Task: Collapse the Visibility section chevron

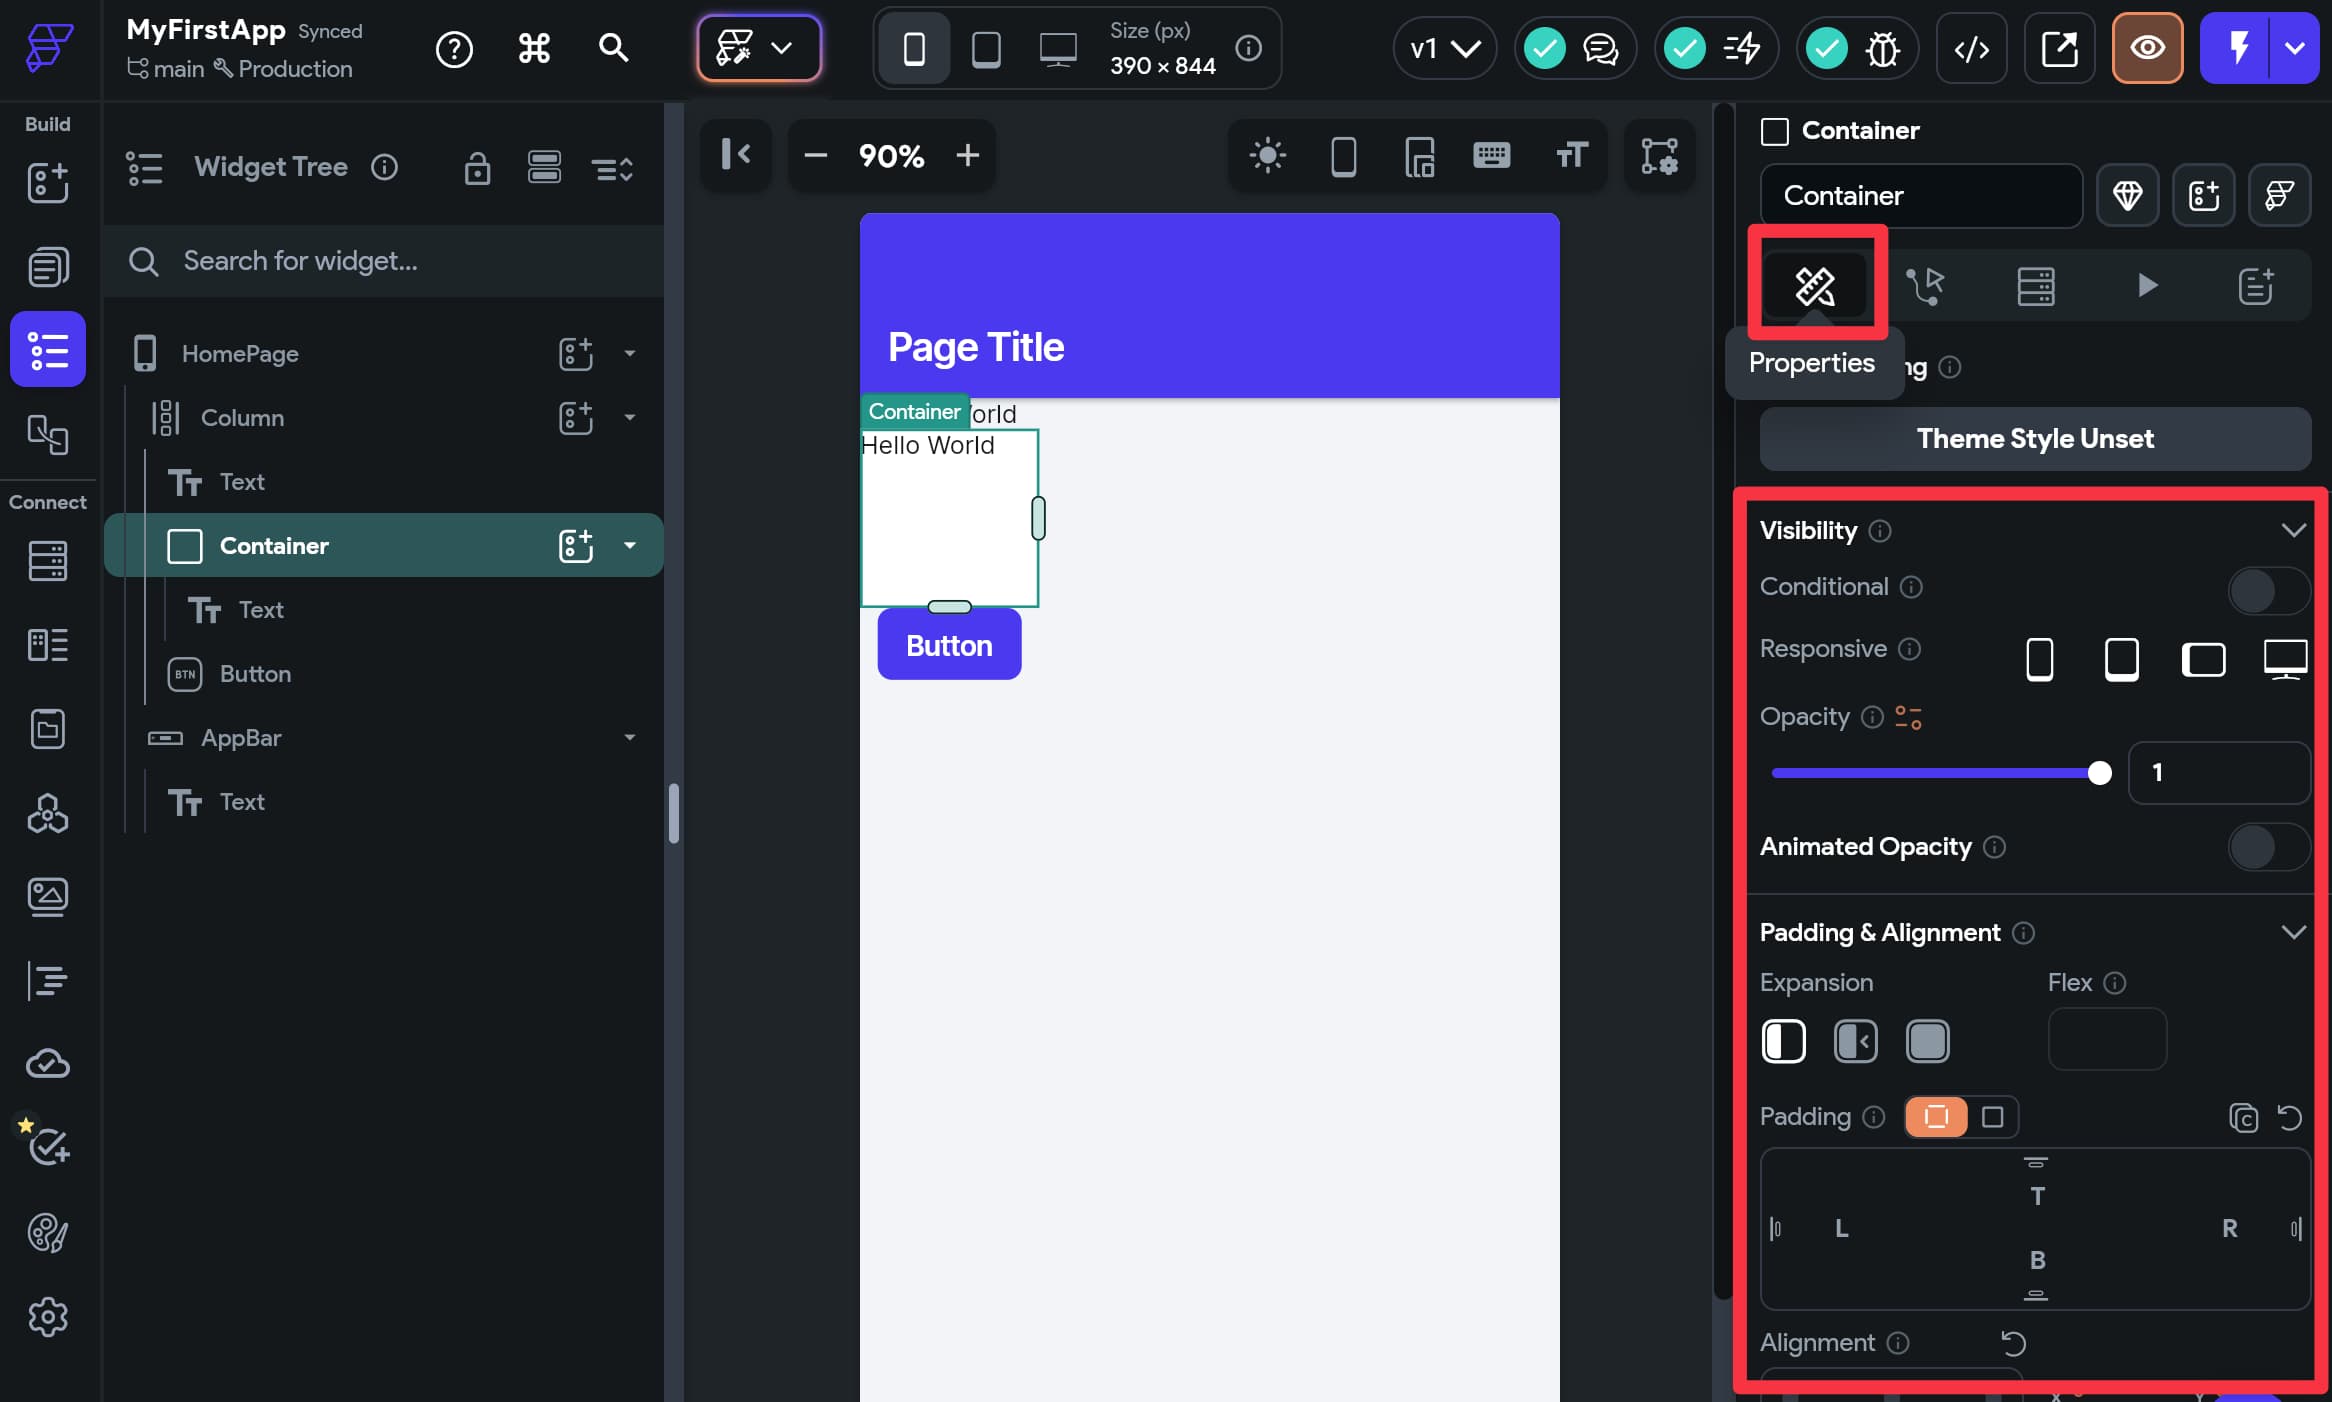Action: tap(2293, 530)
